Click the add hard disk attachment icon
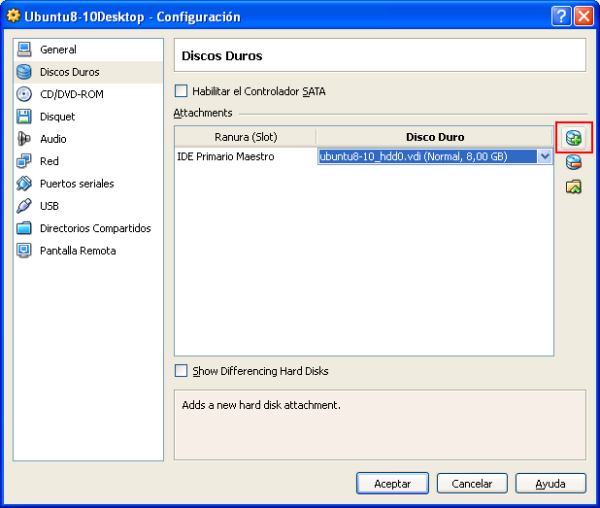The image size is (600, 508). coord(573,138)
